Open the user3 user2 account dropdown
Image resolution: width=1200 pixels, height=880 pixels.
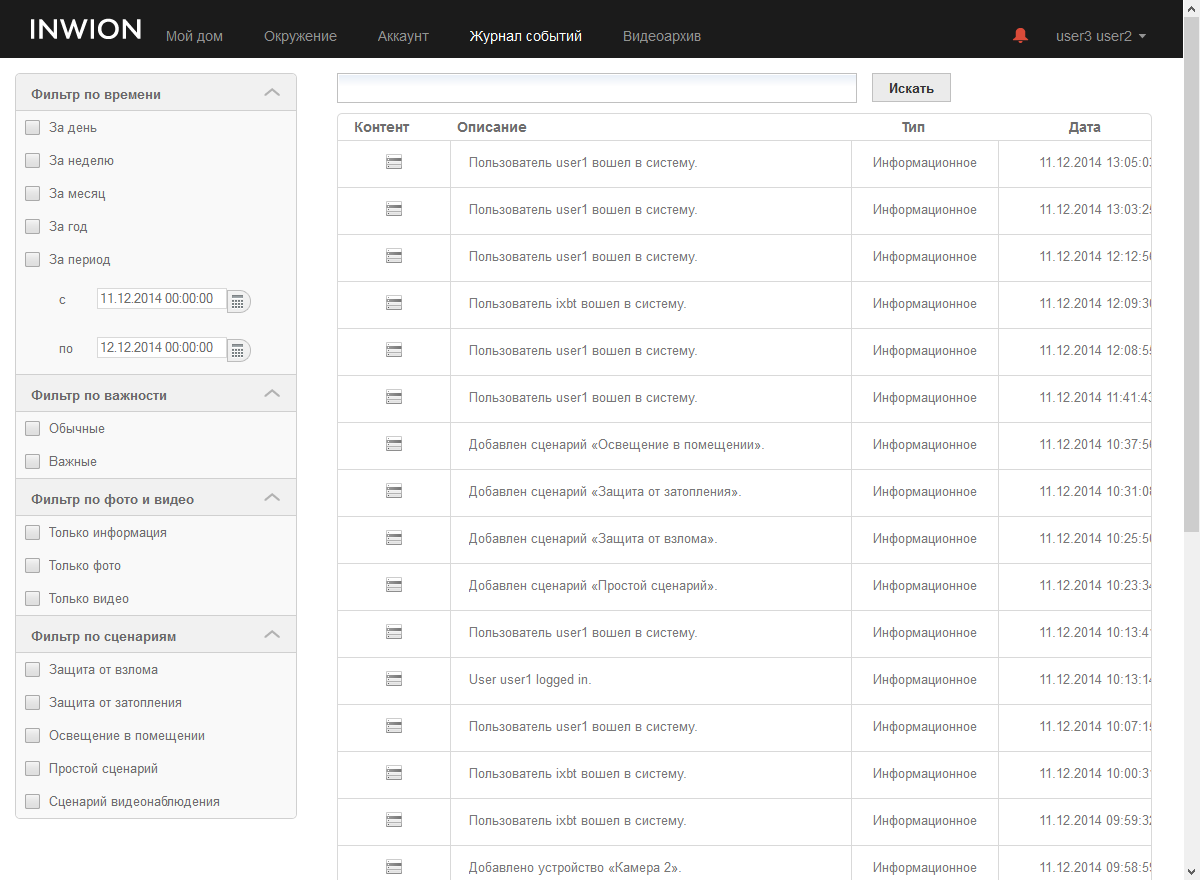[1100, 36]
